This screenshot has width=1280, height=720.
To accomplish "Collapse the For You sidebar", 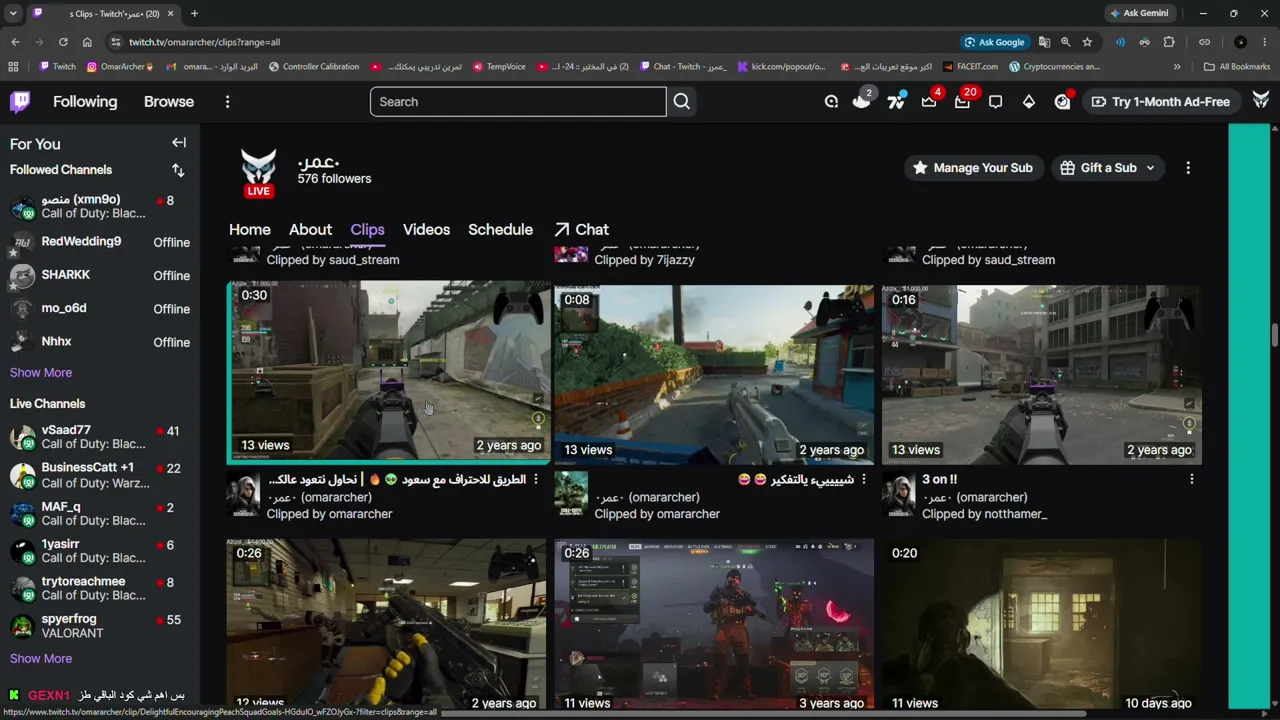I will (x=178, y=143).
